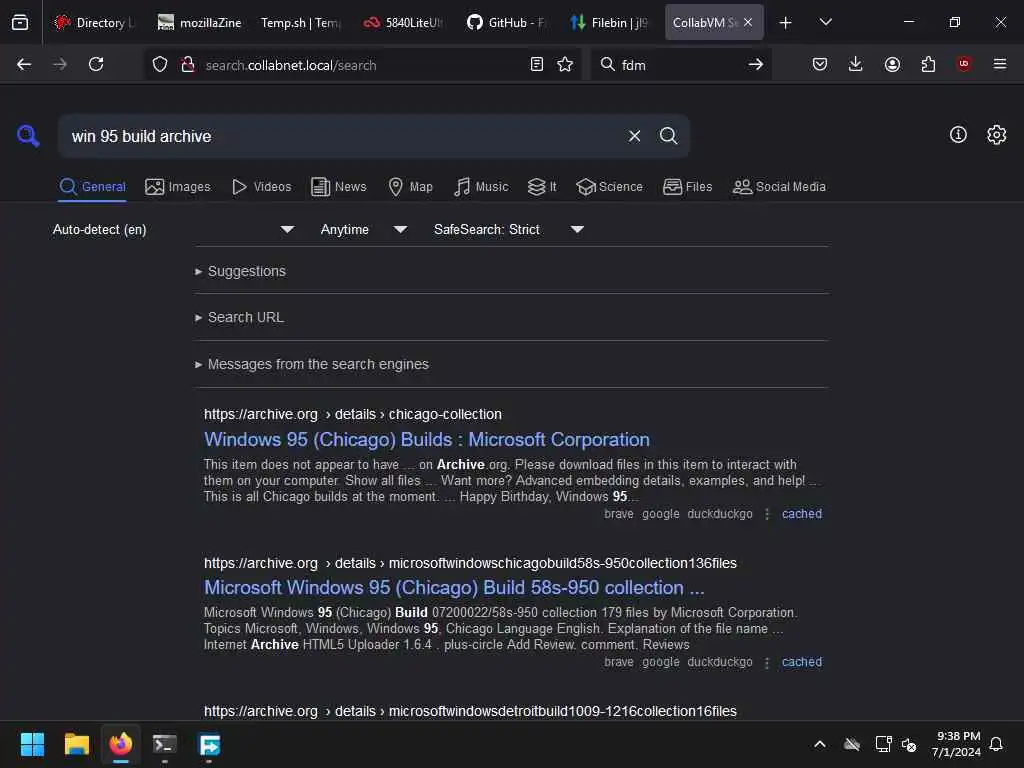
Task: Select the It search category
Action: coord(542,187)
